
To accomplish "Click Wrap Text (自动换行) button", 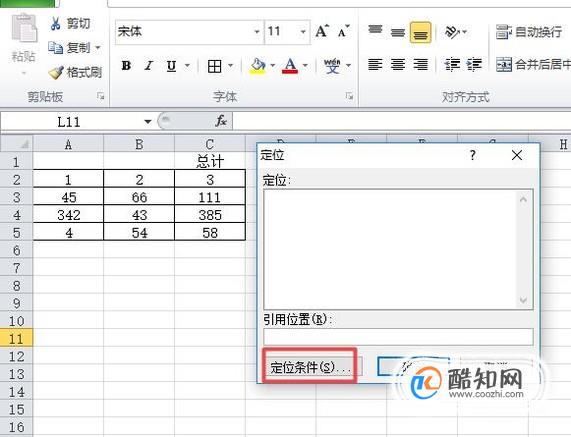I will pos(528,32).
